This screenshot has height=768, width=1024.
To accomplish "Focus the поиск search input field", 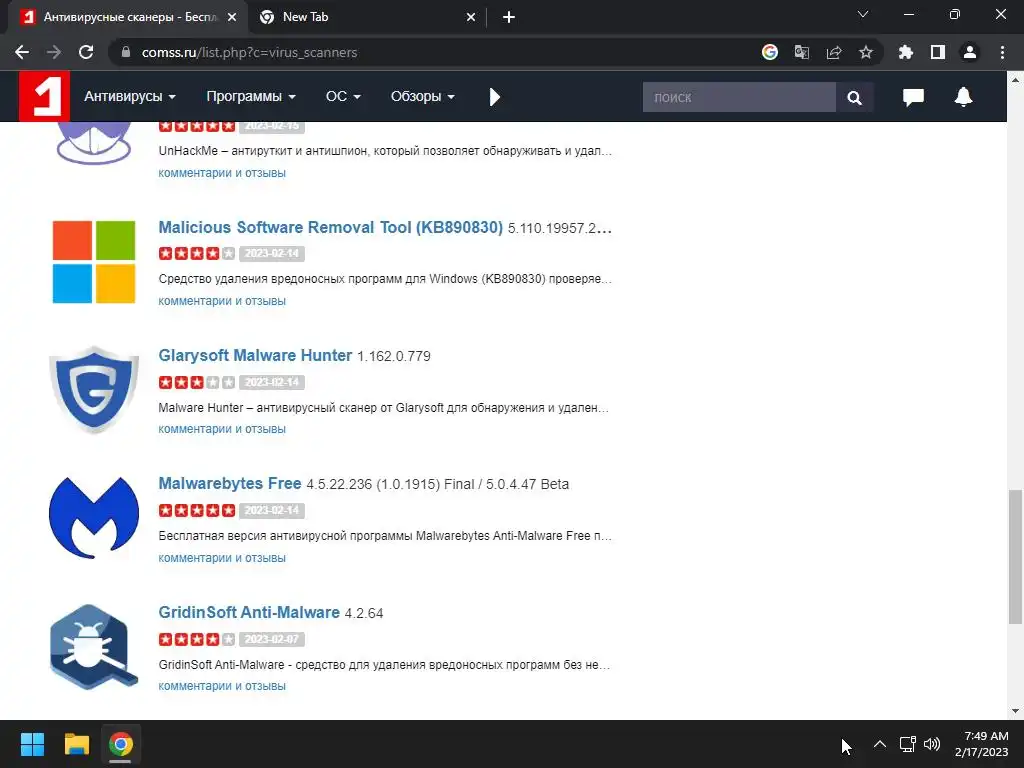I will (x=739, y=97).
